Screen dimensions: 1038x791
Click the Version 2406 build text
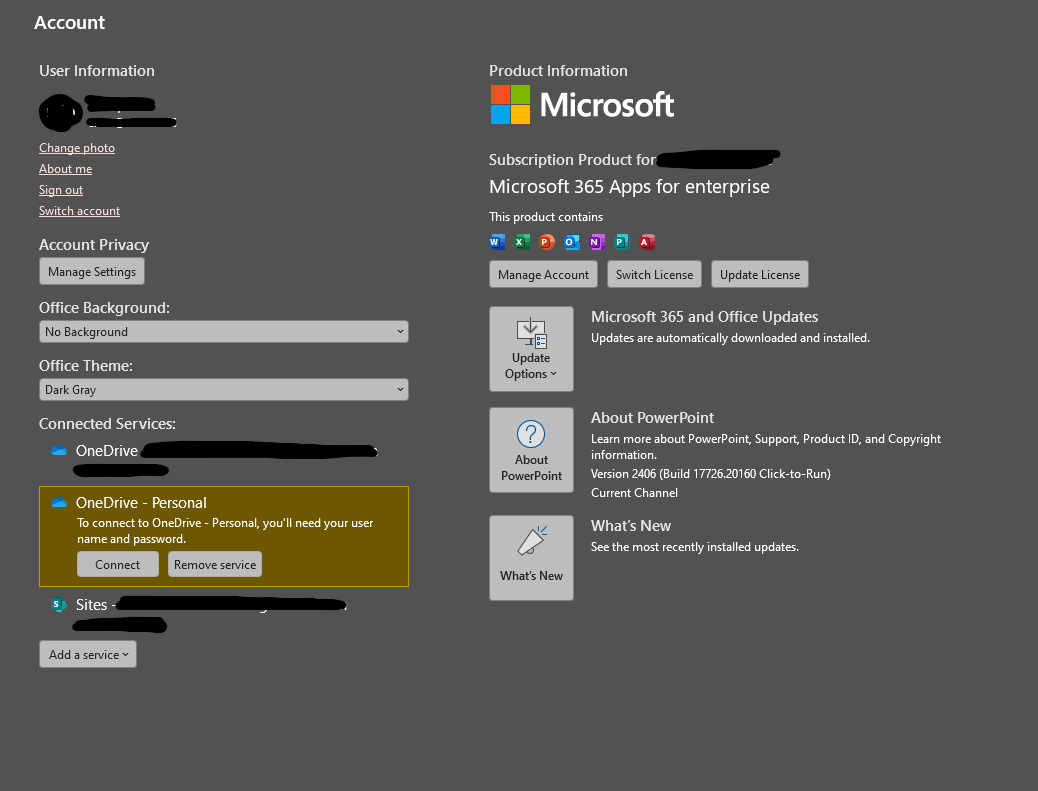711,474
